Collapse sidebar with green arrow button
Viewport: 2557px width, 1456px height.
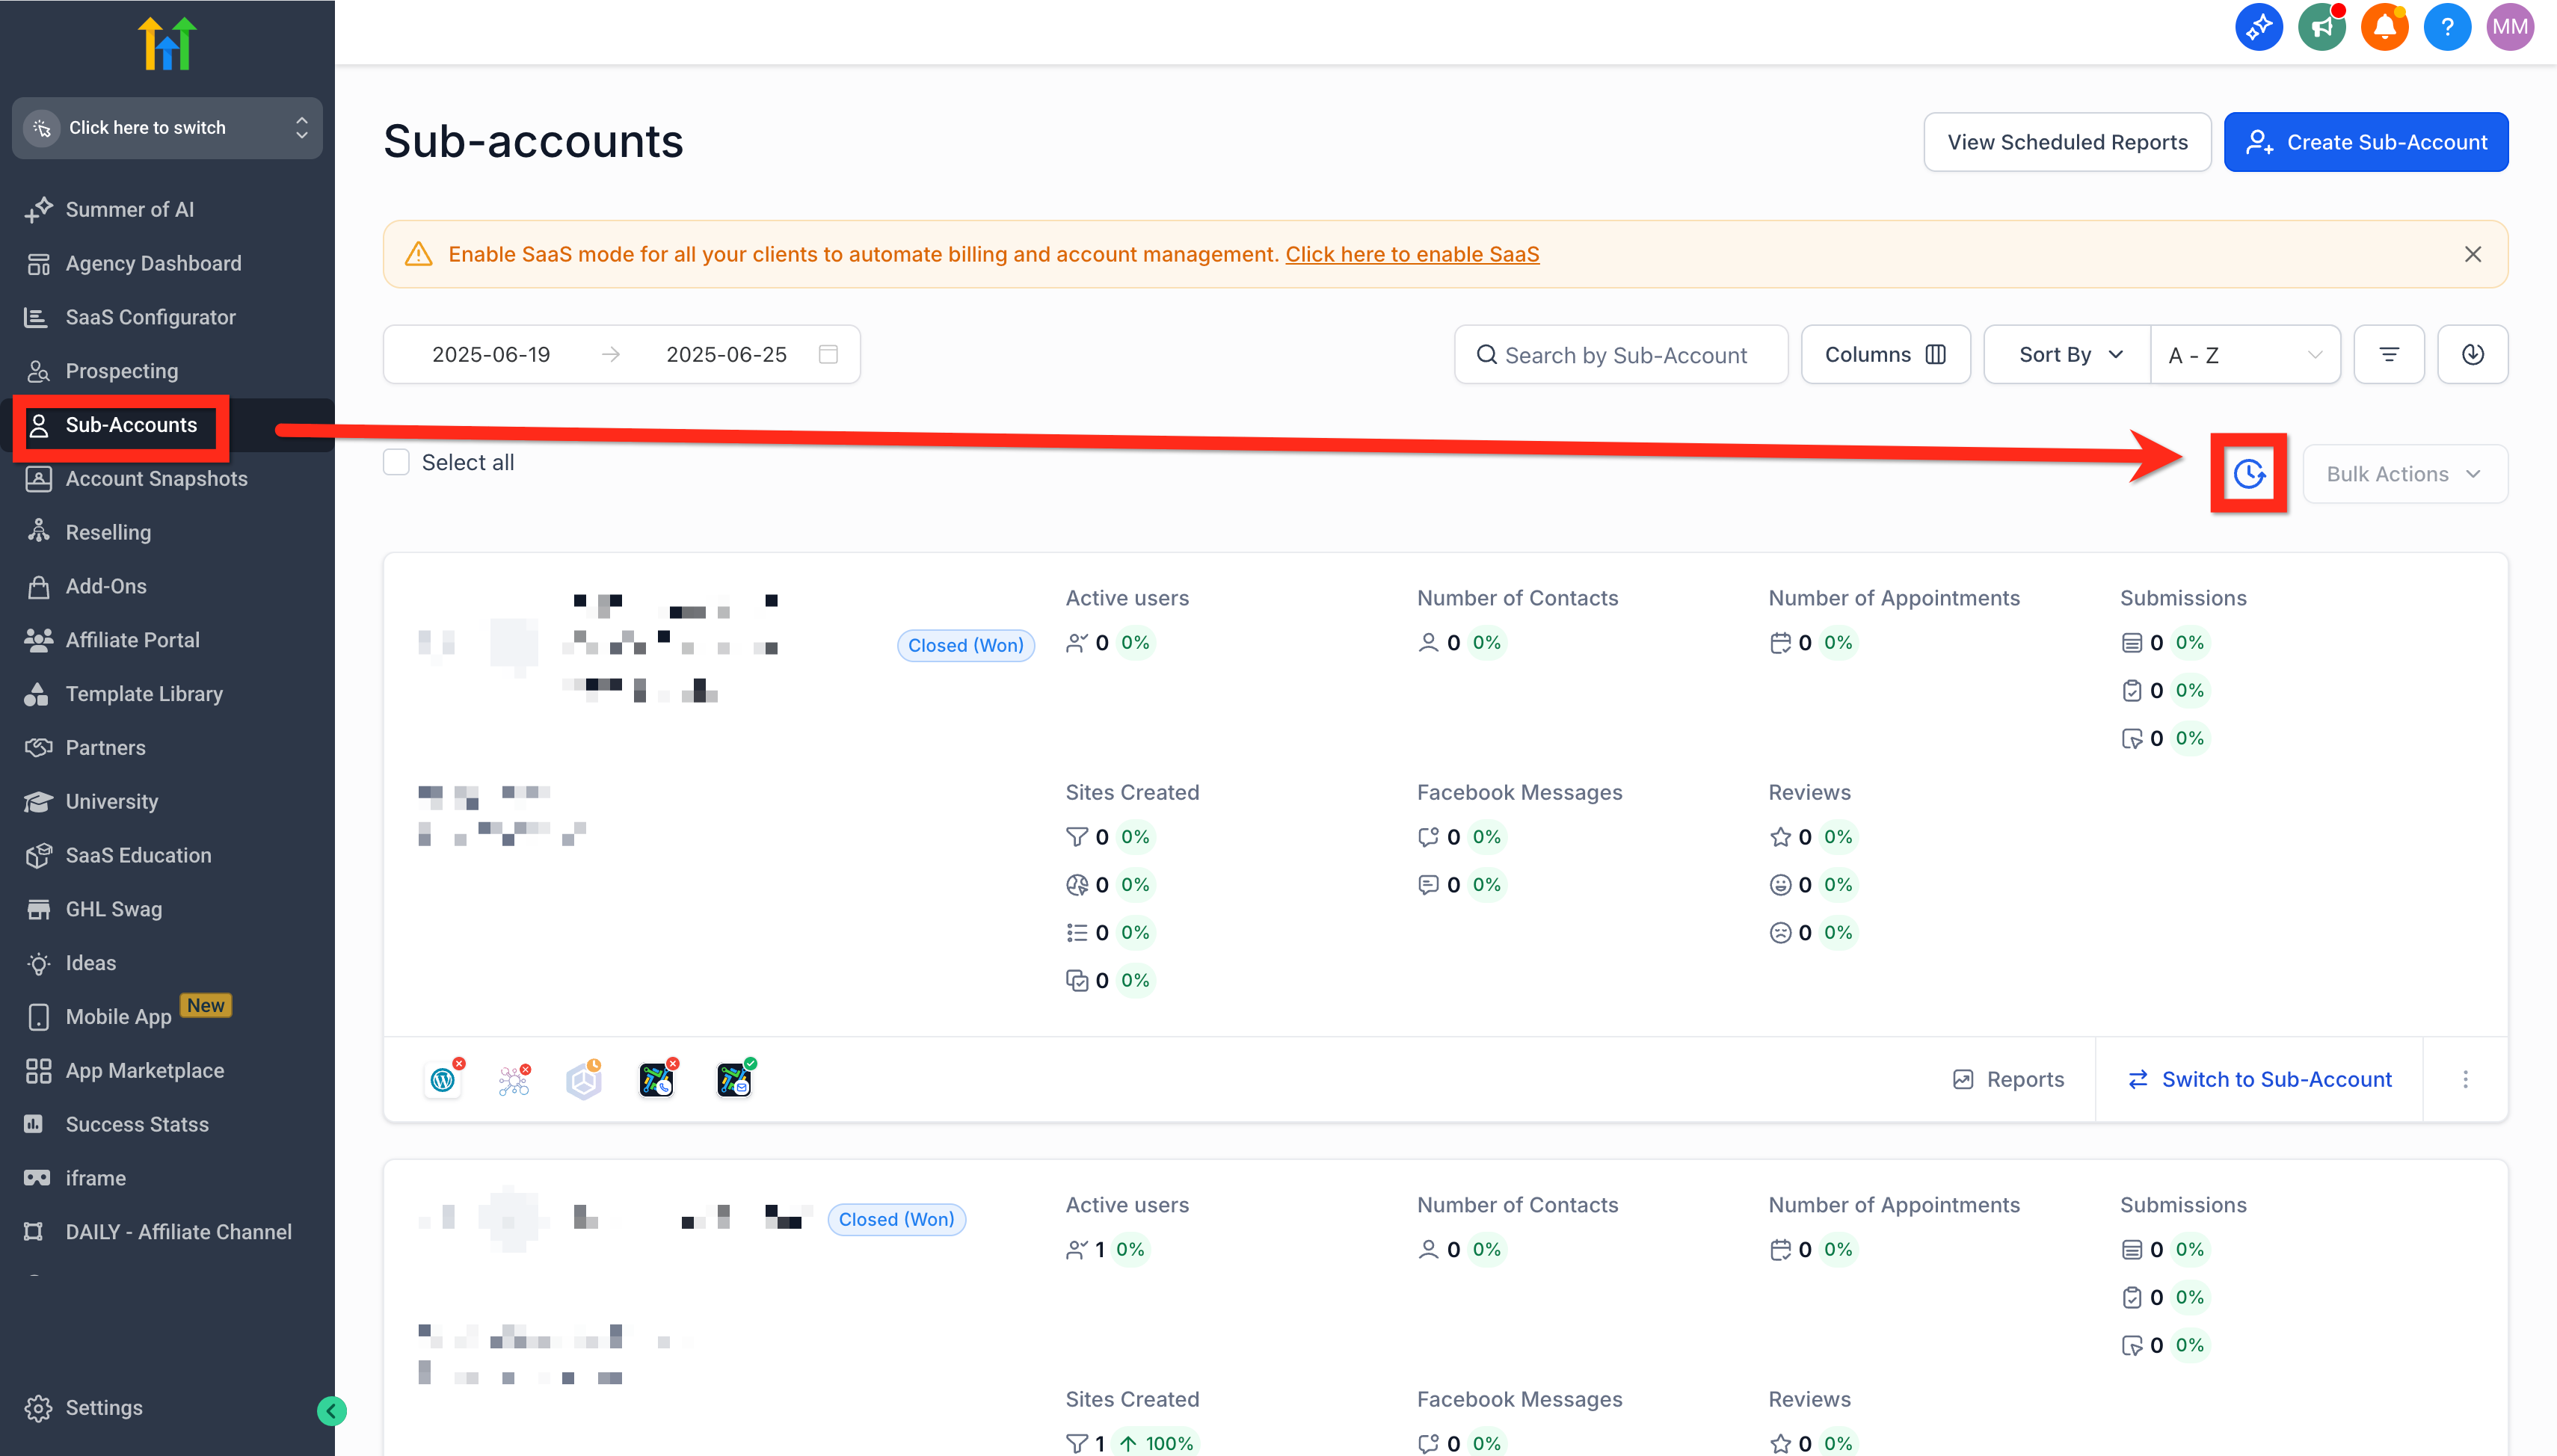332,1410
